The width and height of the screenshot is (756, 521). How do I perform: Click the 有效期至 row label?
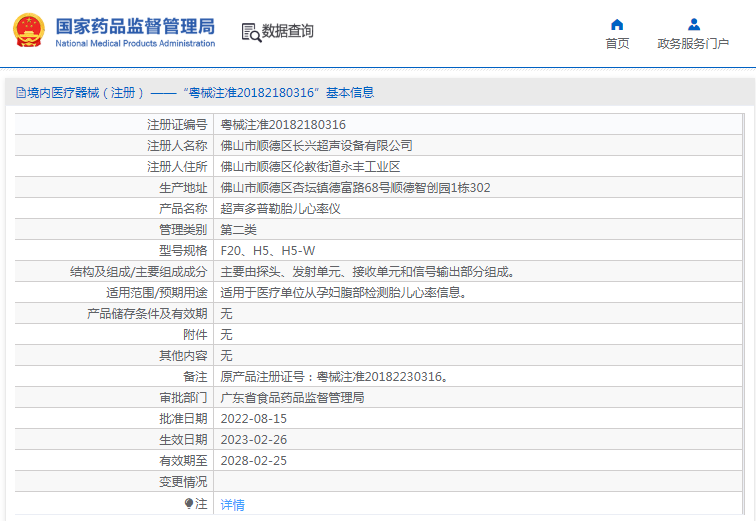tap(183, 461)
